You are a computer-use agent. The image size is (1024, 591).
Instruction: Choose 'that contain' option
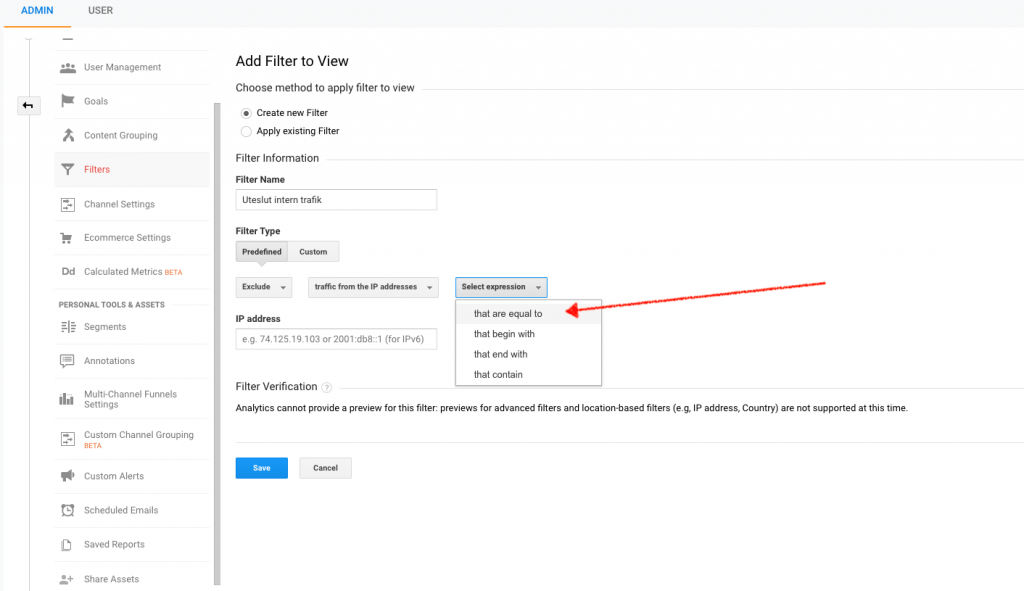tap(528, 375)
